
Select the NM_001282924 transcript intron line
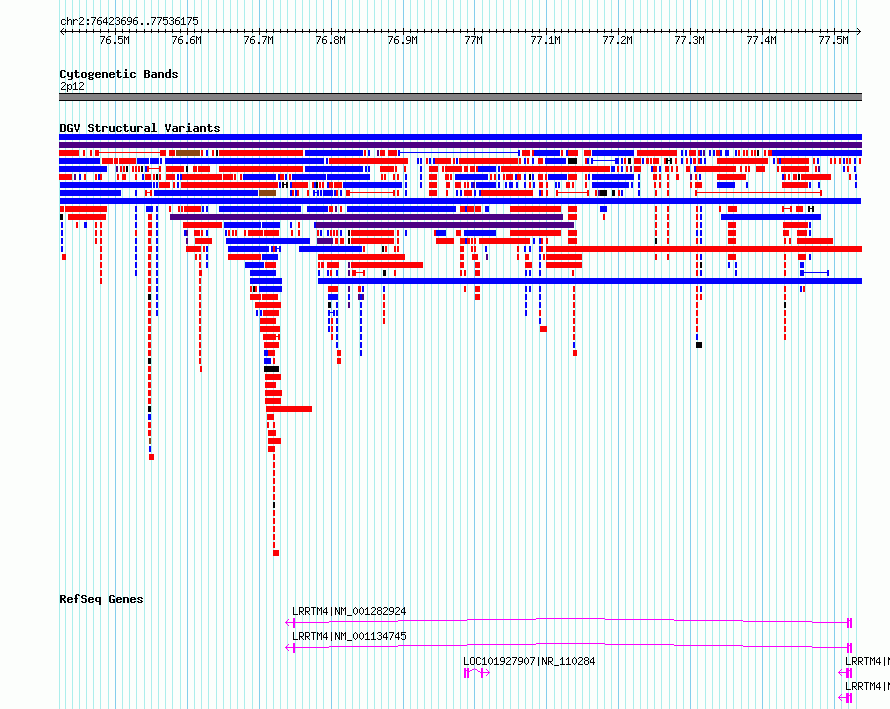click(570, 620)
